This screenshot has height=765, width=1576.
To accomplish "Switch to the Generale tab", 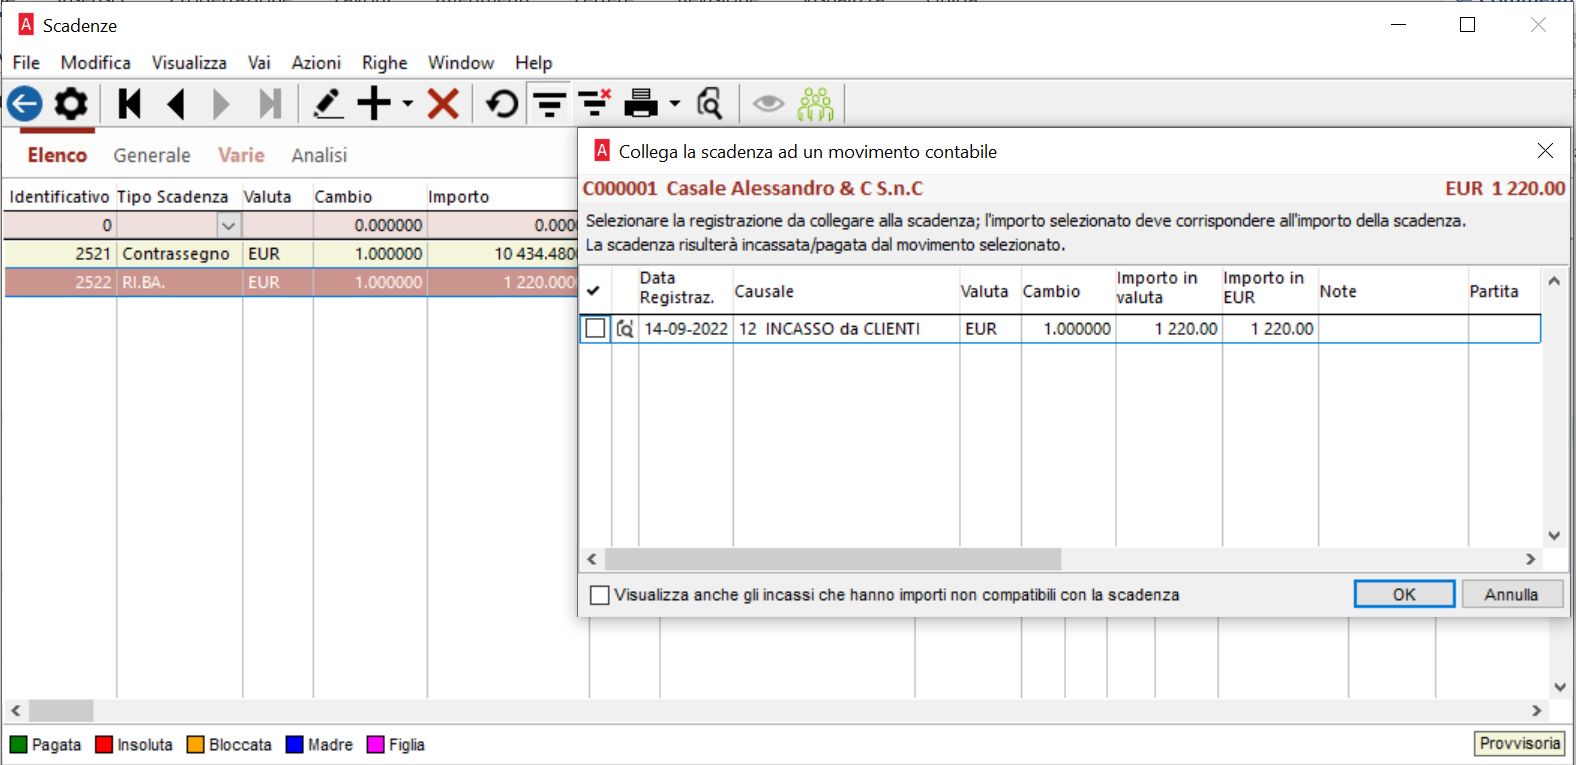I will point(152,155).
